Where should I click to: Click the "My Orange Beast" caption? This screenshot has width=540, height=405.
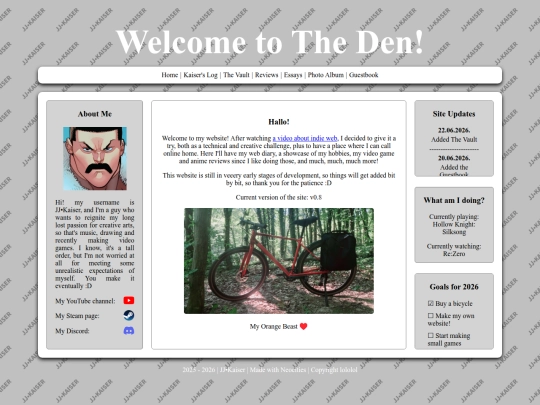click(273, 326)
